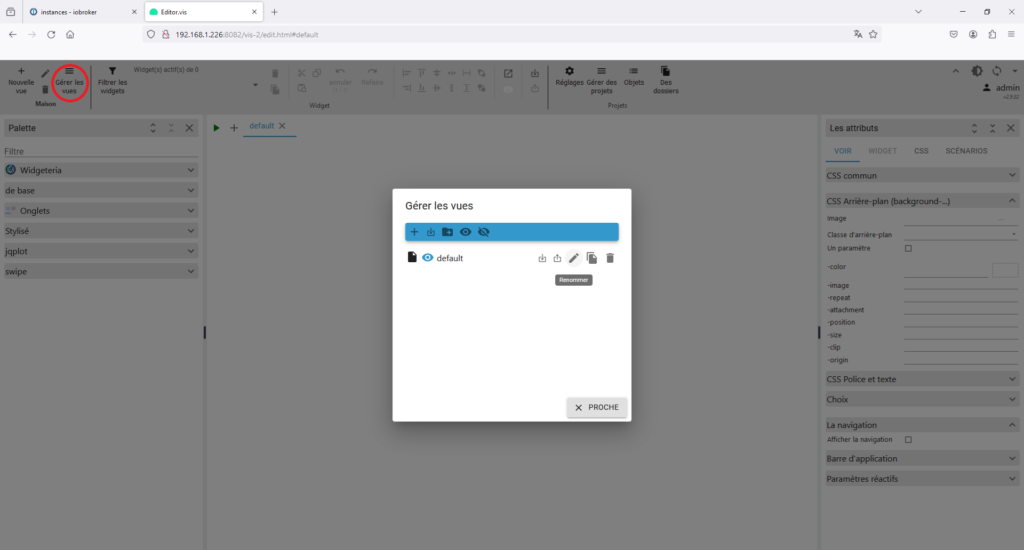Click the -color input field

point(946,270)
